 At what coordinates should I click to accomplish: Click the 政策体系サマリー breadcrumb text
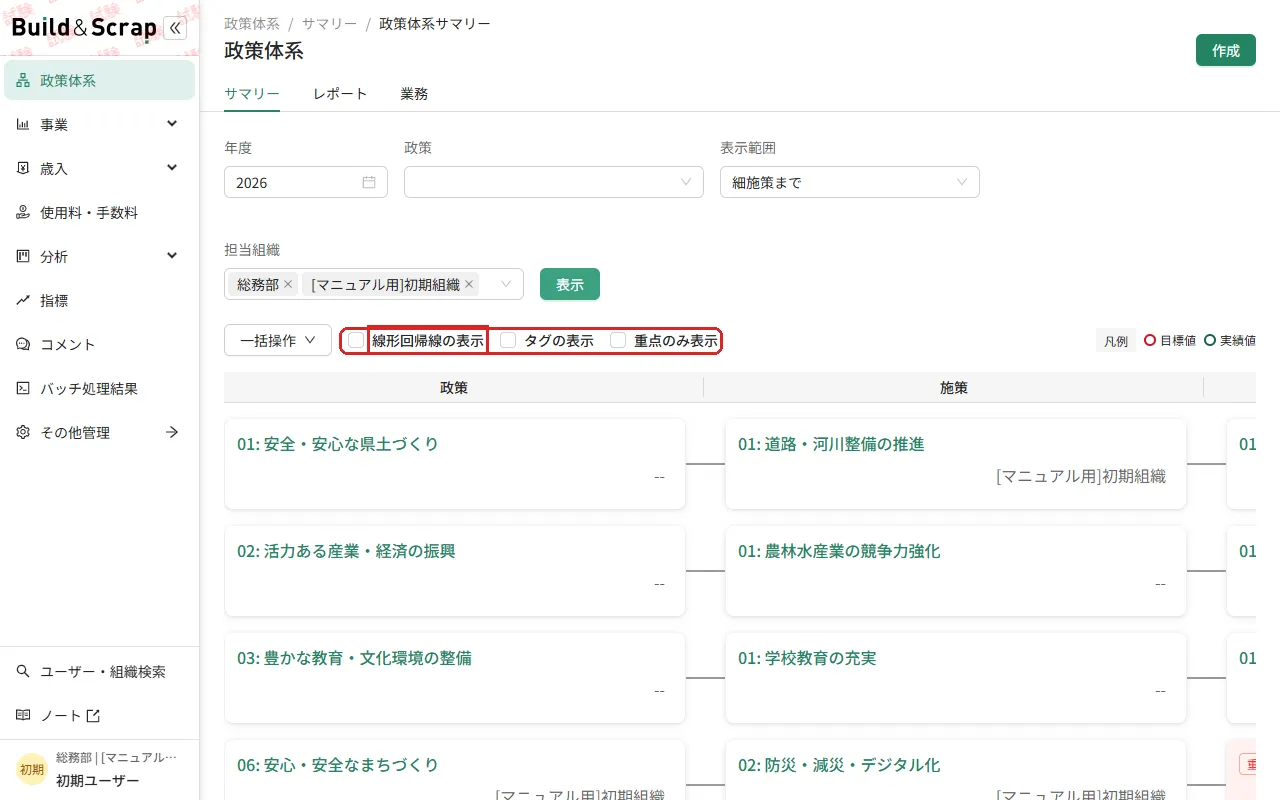coord(435,24)
